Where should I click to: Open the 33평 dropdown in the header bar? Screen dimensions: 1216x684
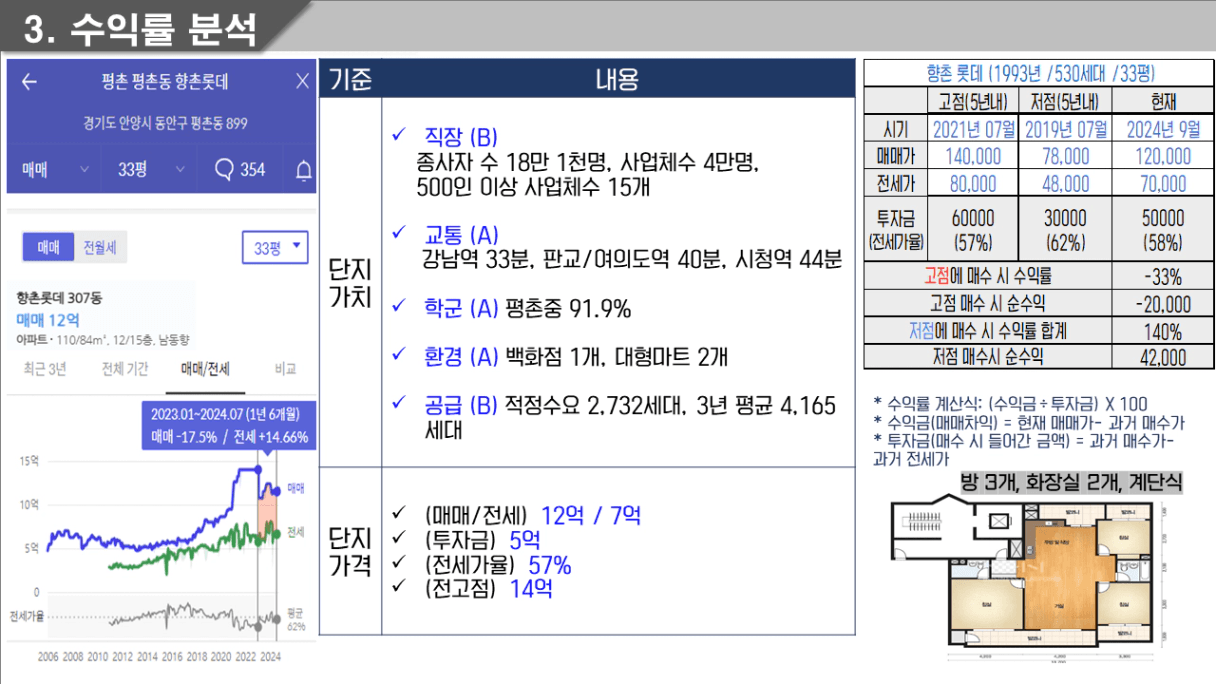coord(150,170)
